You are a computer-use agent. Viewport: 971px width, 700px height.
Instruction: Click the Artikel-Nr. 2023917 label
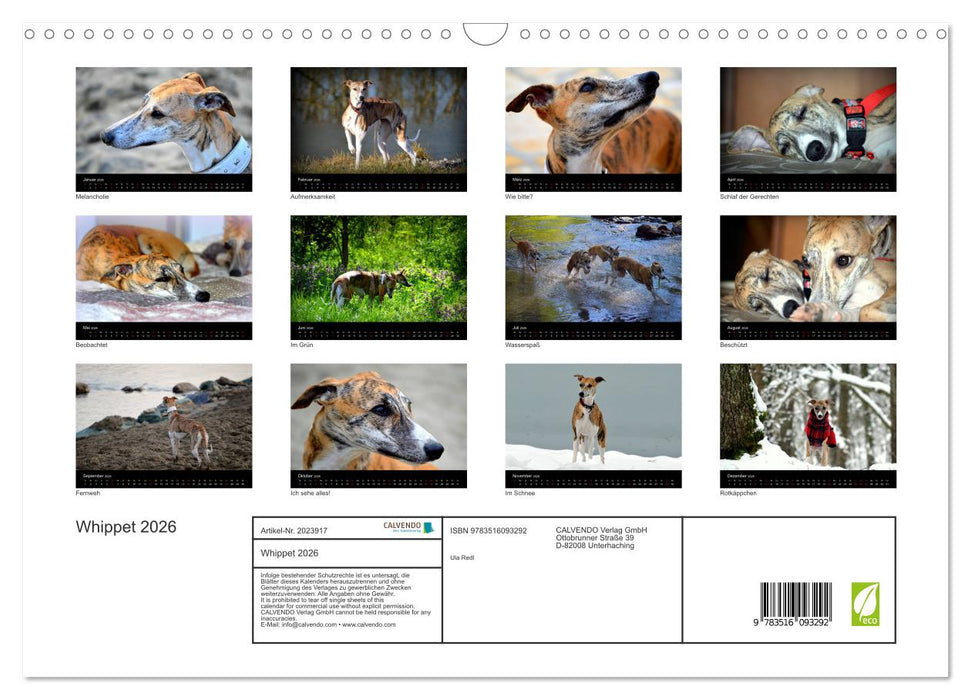point(292,529)
